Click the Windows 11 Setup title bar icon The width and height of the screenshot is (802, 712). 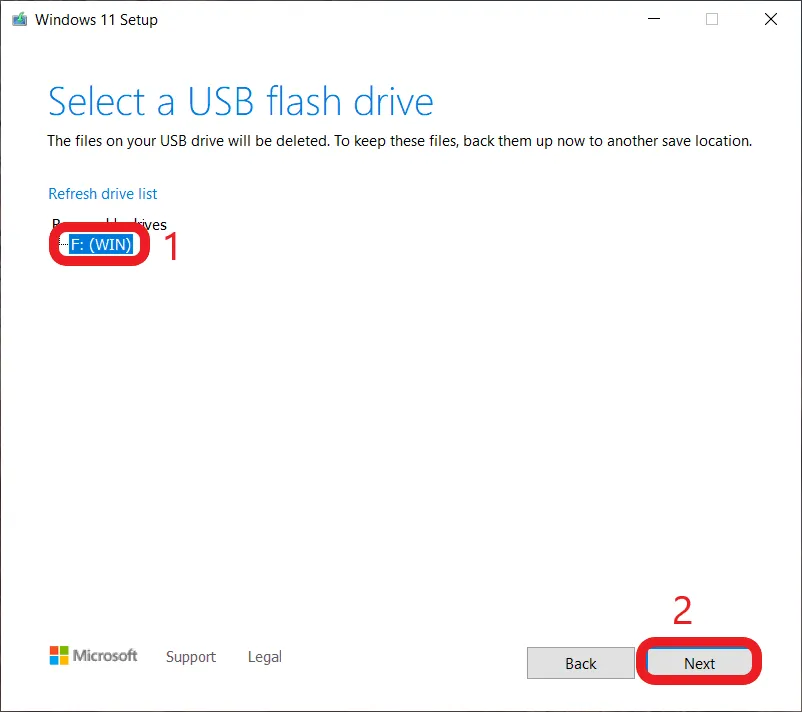19,19
